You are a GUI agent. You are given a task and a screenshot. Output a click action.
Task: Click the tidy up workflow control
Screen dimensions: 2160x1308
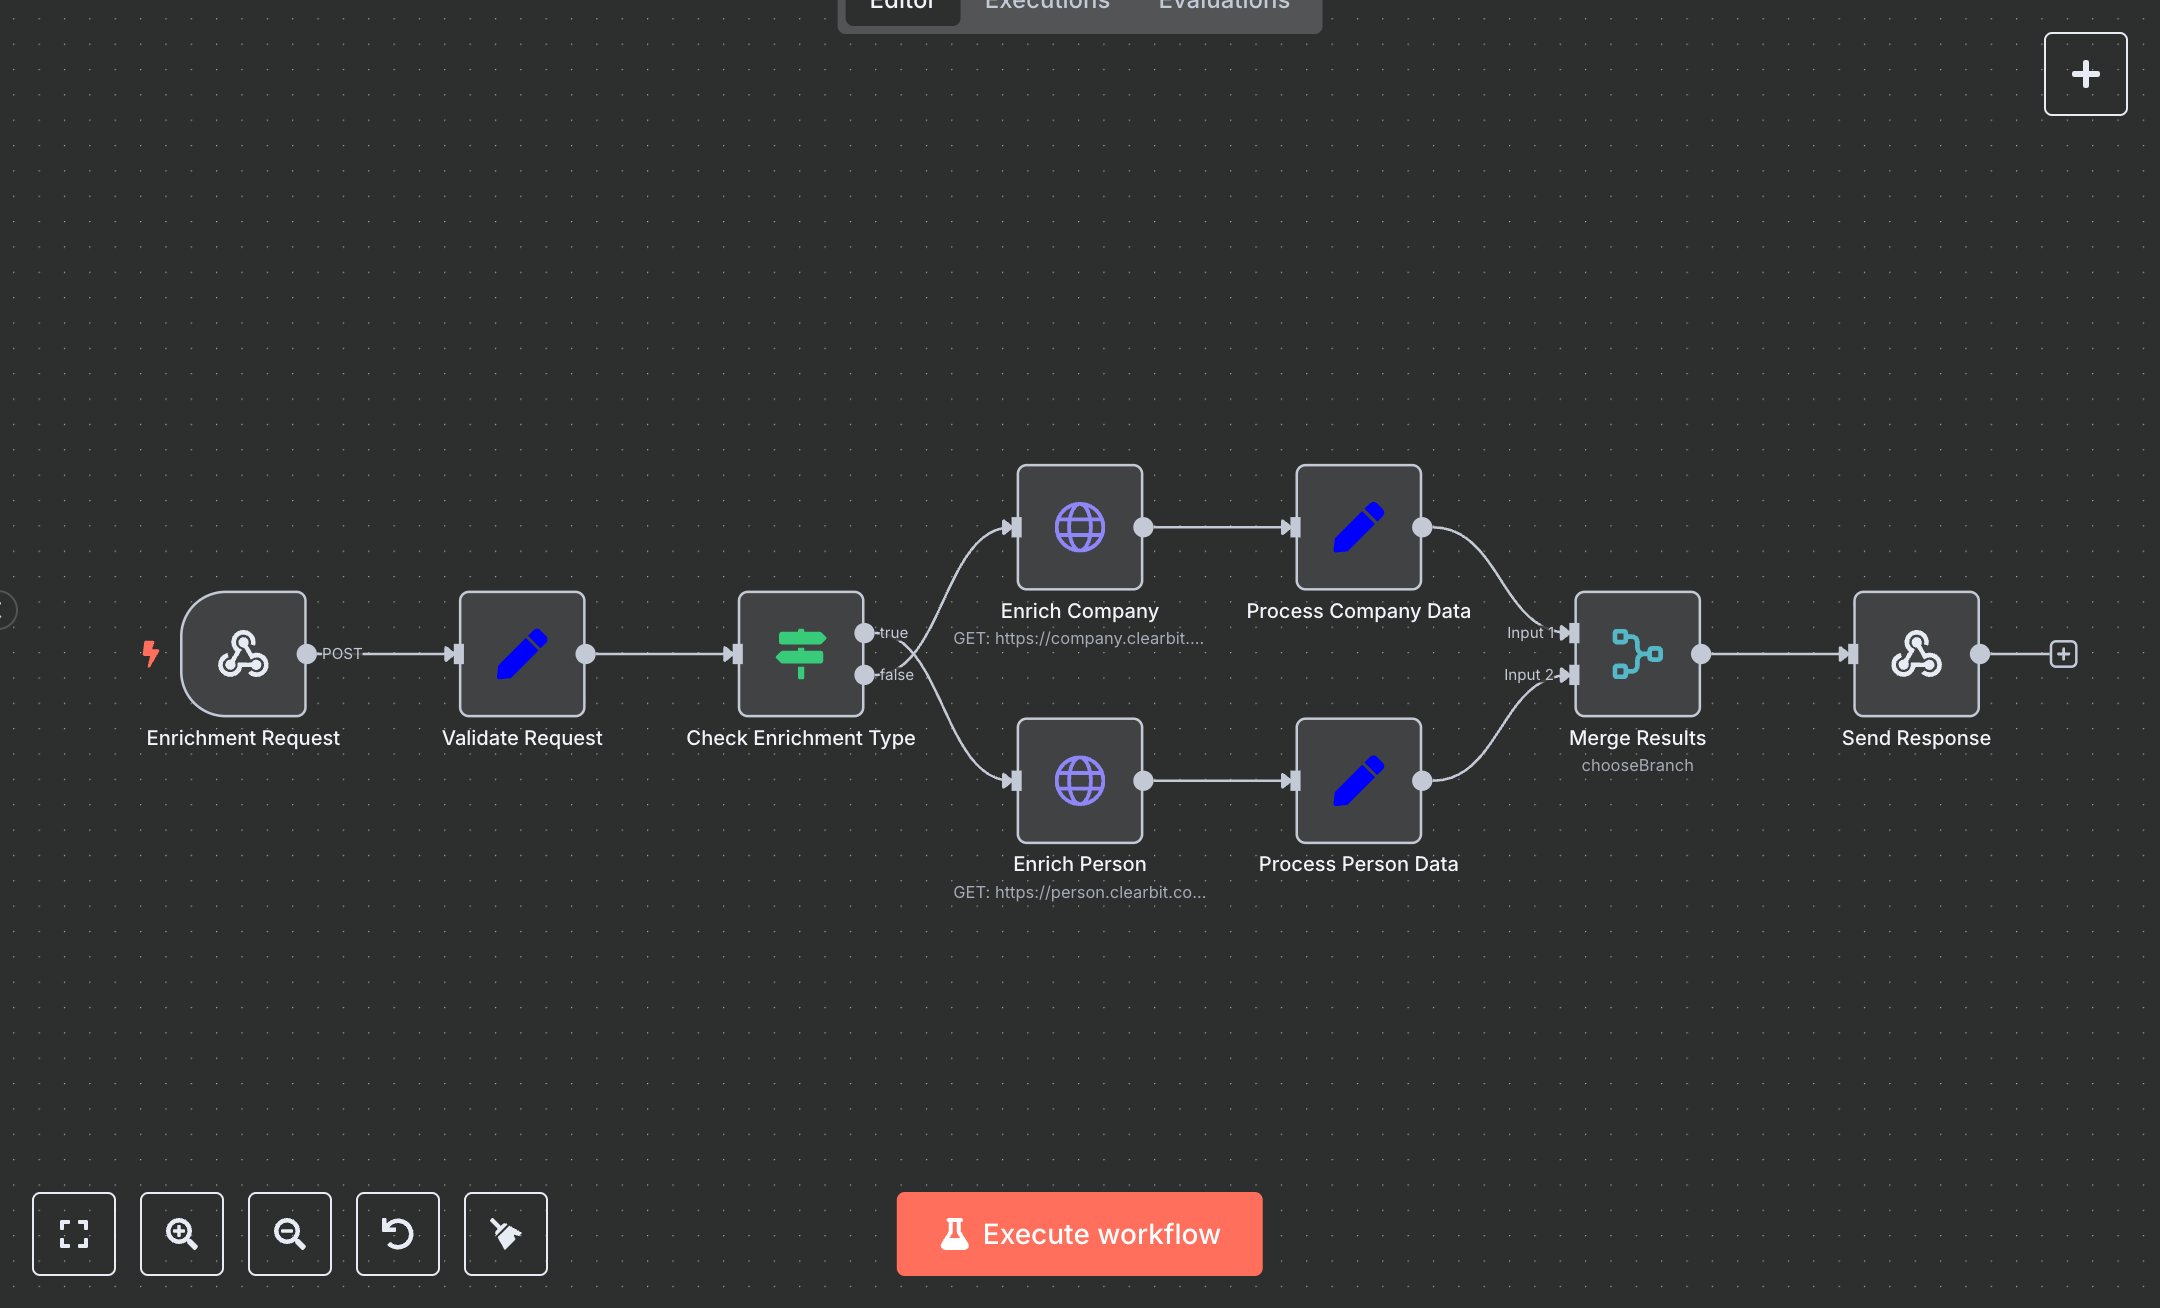coord(505,1234)
